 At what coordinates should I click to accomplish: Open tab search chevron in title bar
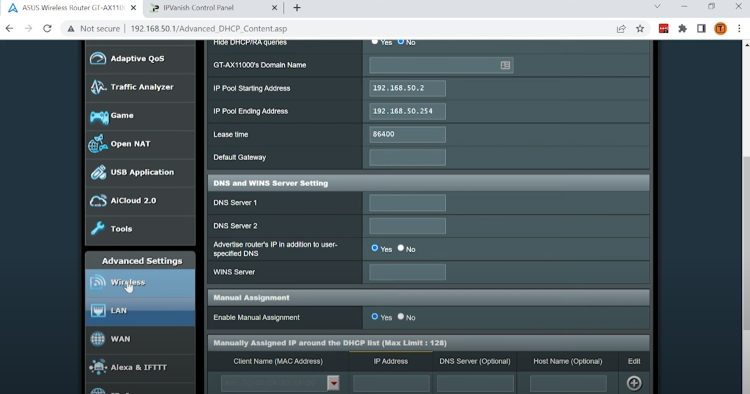tap(657, 7)
